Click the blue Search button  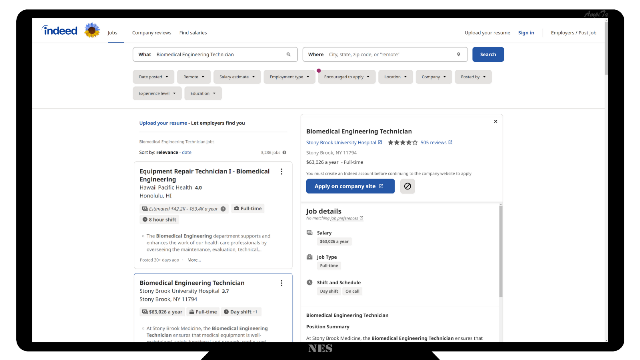coord(488,54)
